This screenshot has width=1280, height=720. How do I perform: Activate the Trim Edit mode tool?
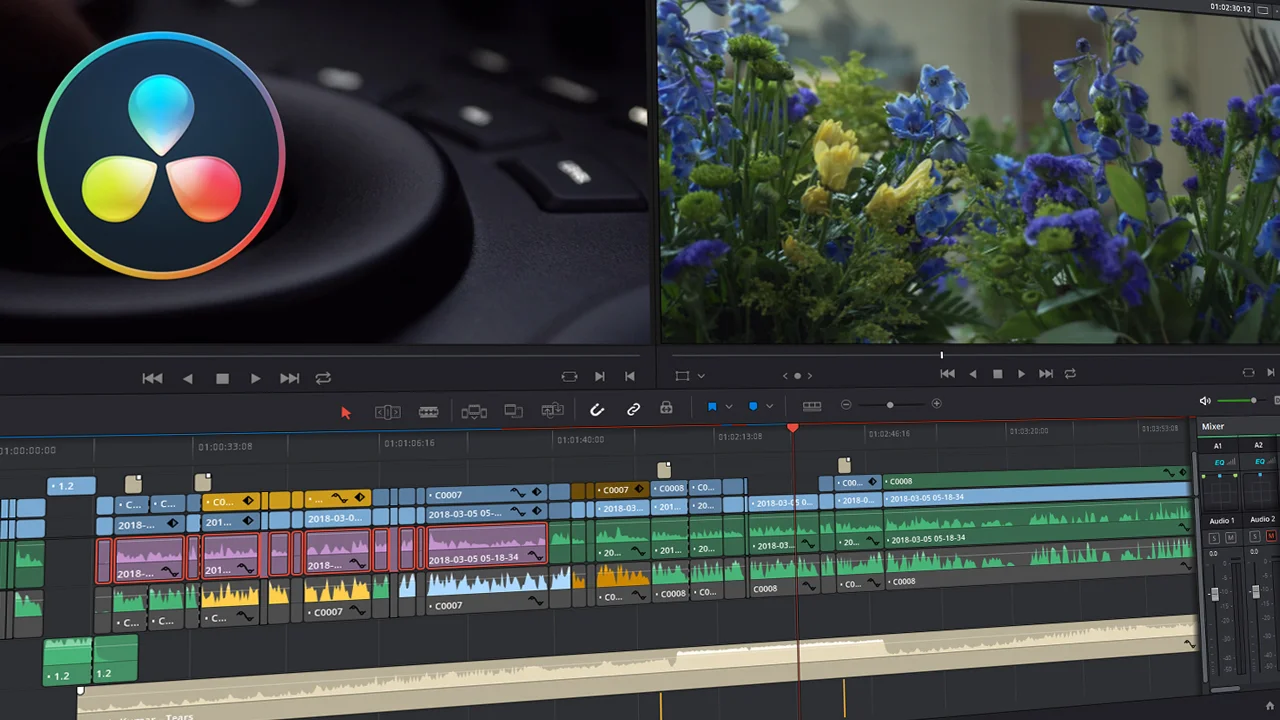tap(388, 411)
